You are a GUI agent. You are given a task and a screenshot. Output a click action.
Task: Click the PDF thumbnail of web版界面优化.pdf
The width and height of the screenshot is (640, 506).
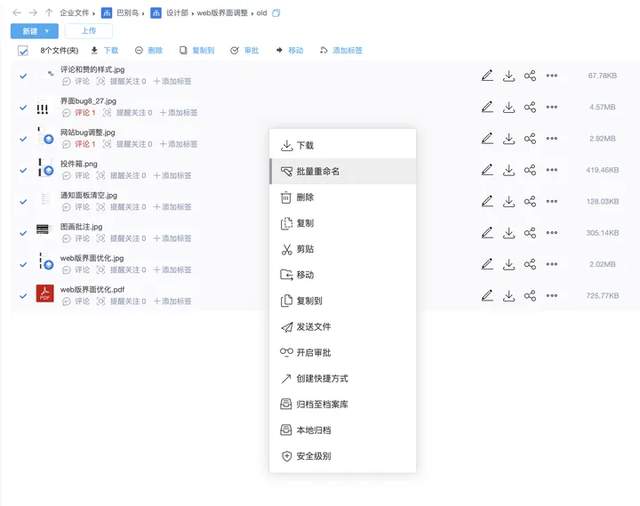[45, 293]
